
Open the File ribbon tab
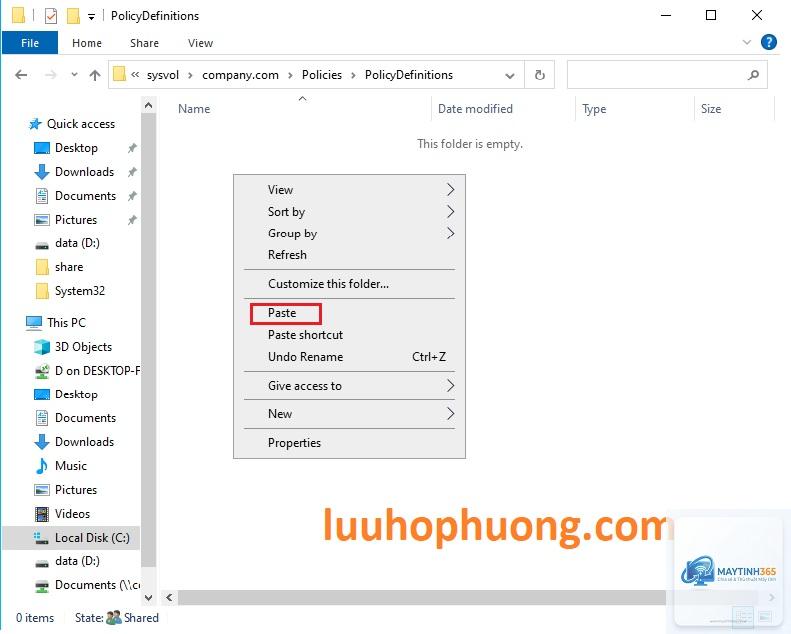click(30, 43)
